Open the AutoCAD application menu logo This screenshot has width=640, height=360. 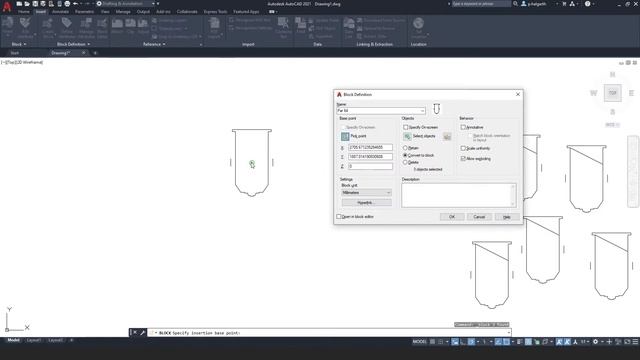pos(7,7)
